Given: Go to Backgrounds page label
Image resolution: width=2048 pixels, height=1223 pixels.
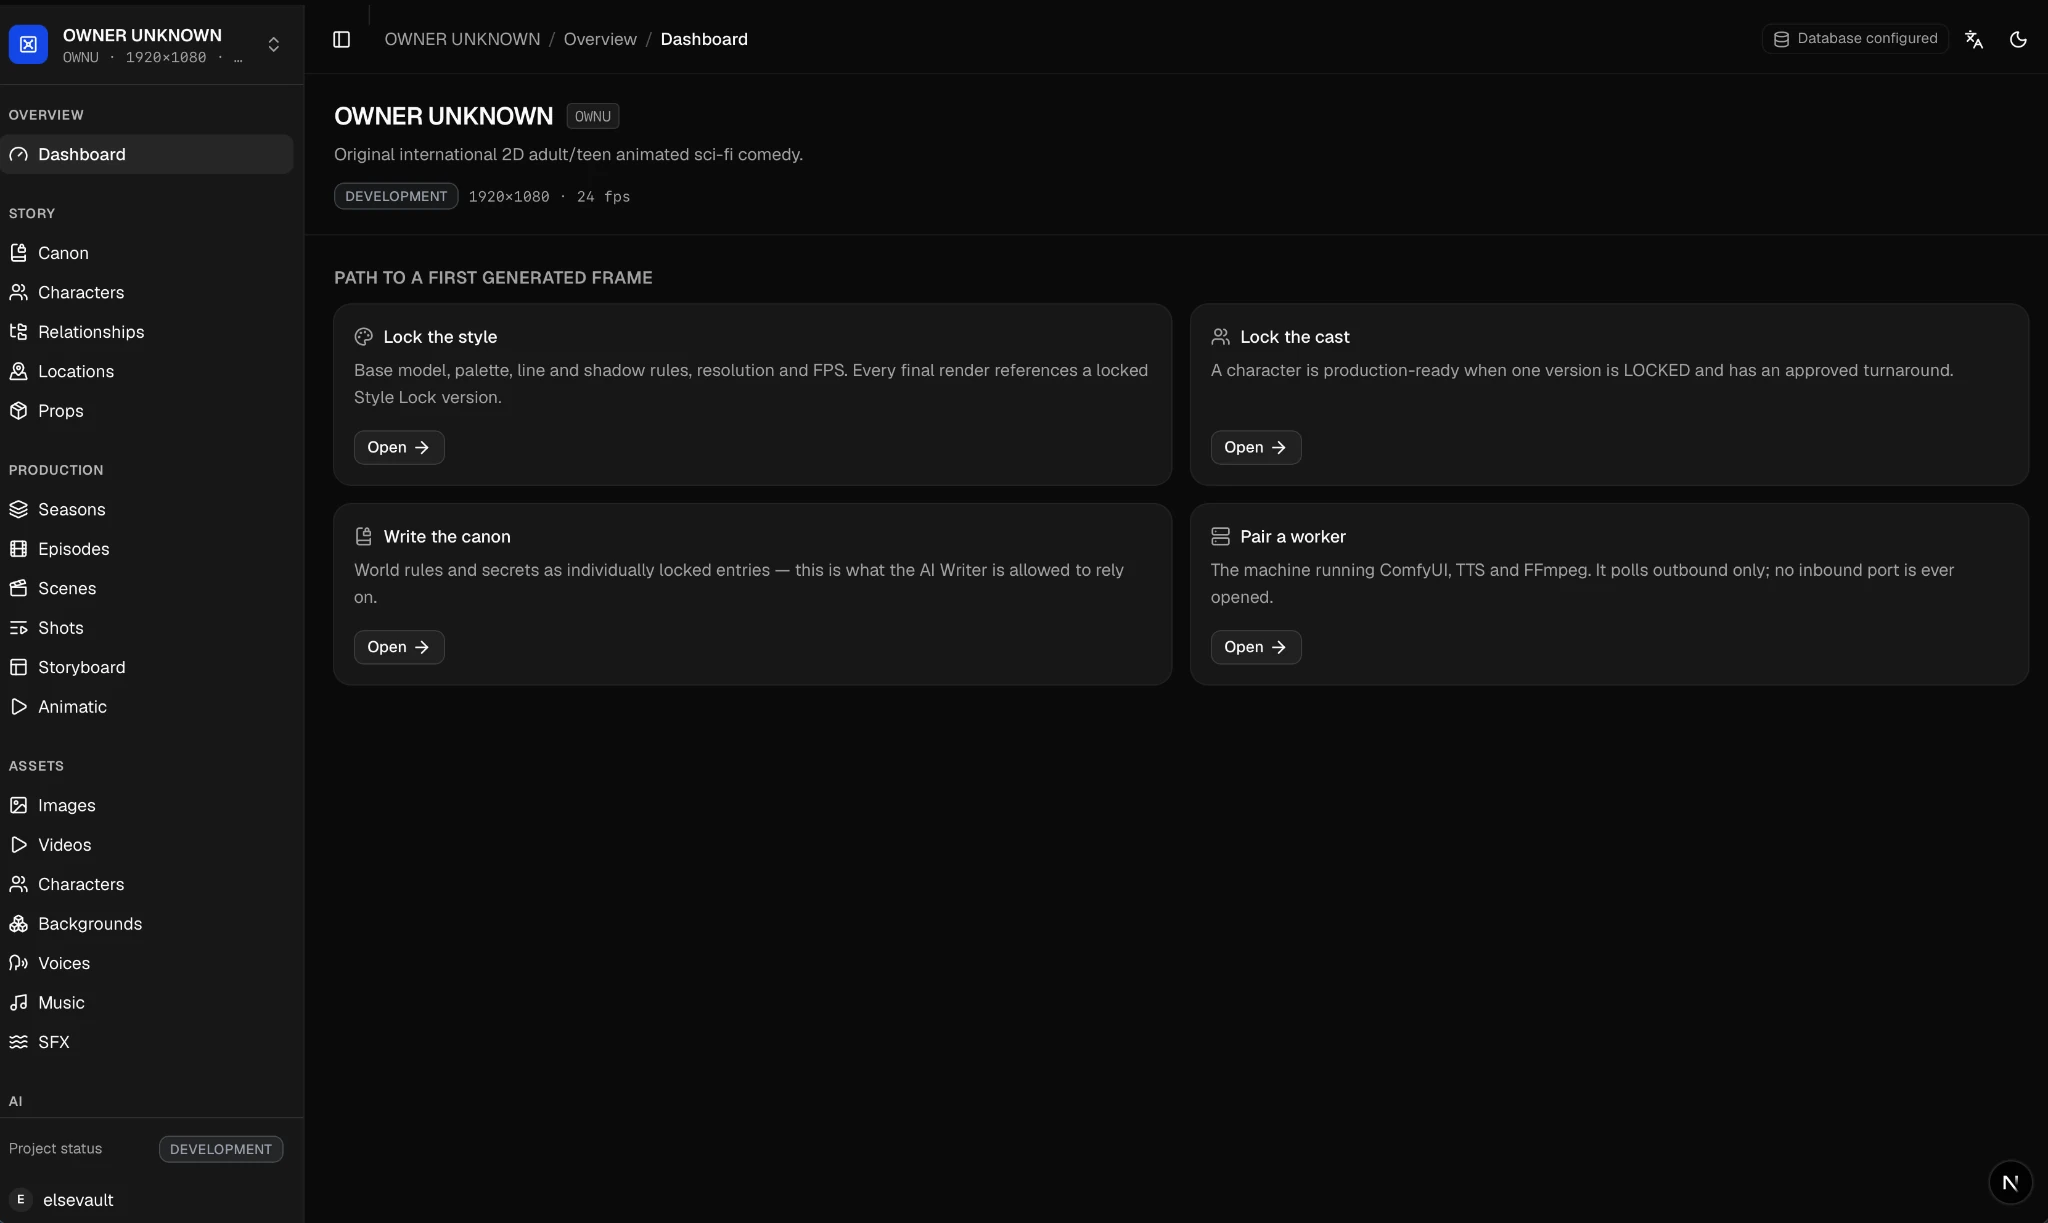Looking at the screenshot, I should point(90,924).
